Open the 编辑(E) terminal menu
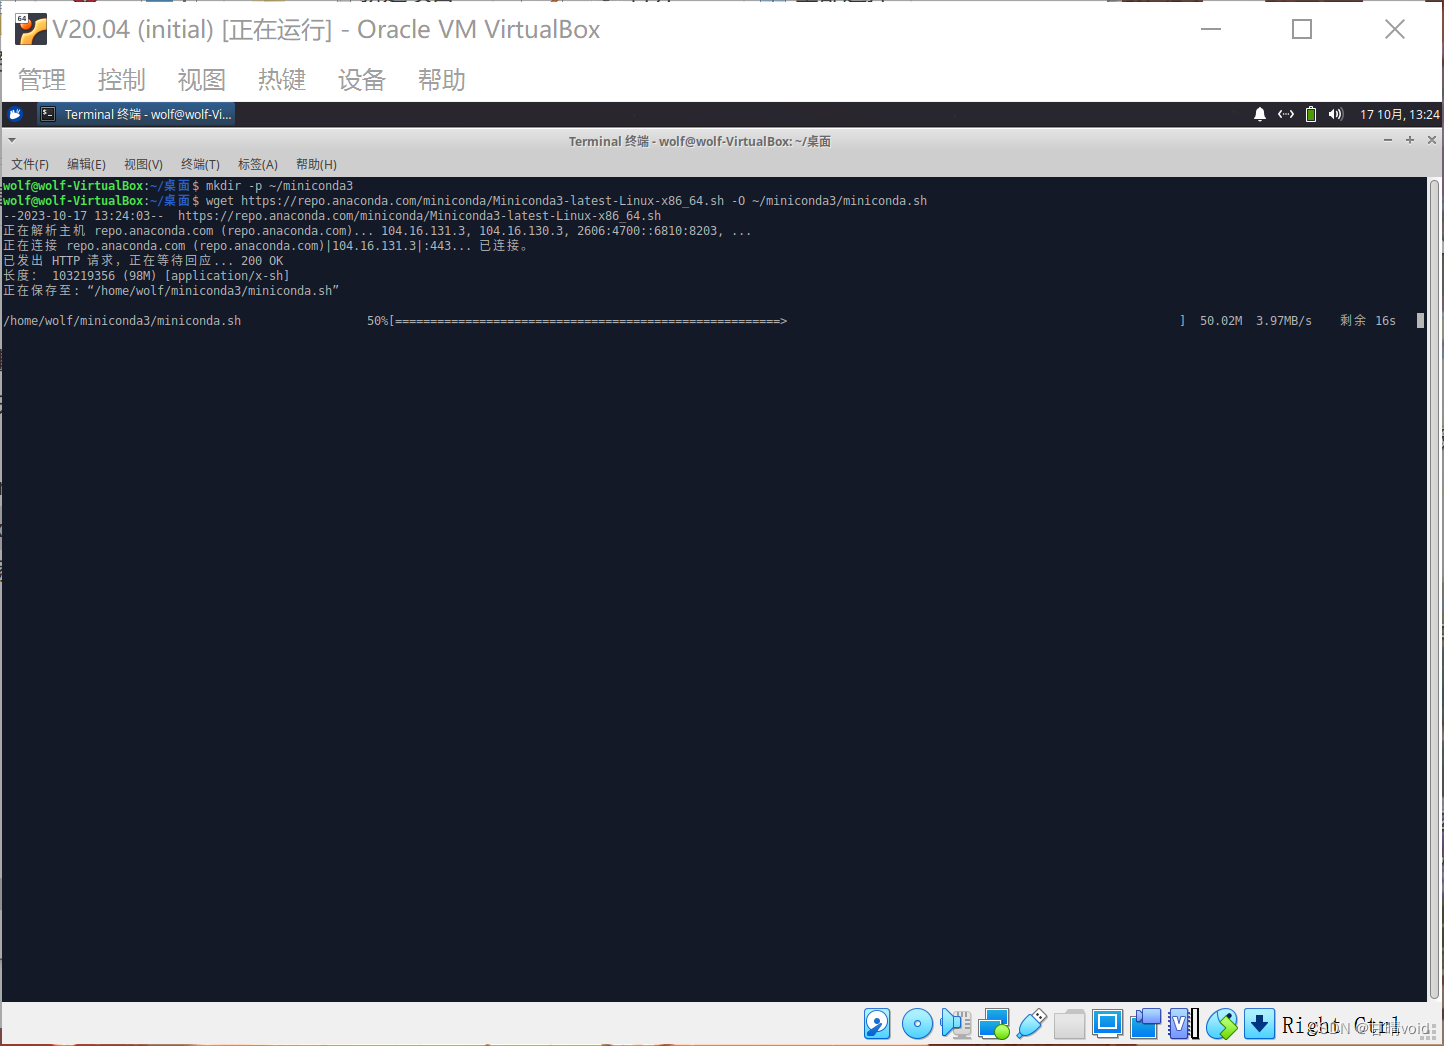 [86, 164]
